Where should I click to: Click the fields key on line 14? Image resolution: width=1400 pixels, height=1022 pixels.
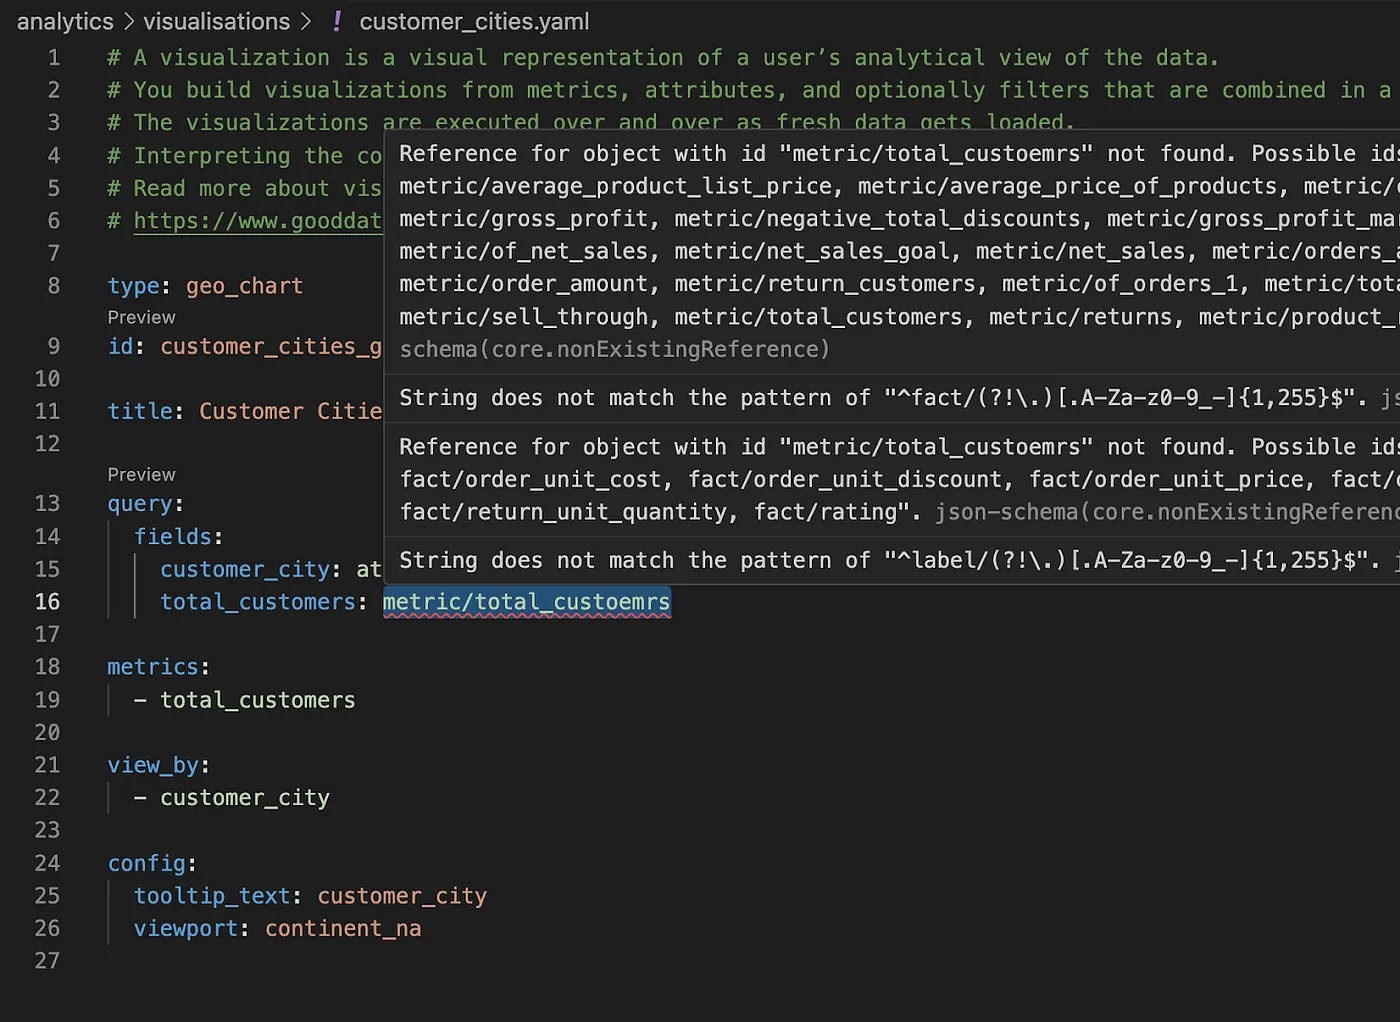click(x=176, y=536)
